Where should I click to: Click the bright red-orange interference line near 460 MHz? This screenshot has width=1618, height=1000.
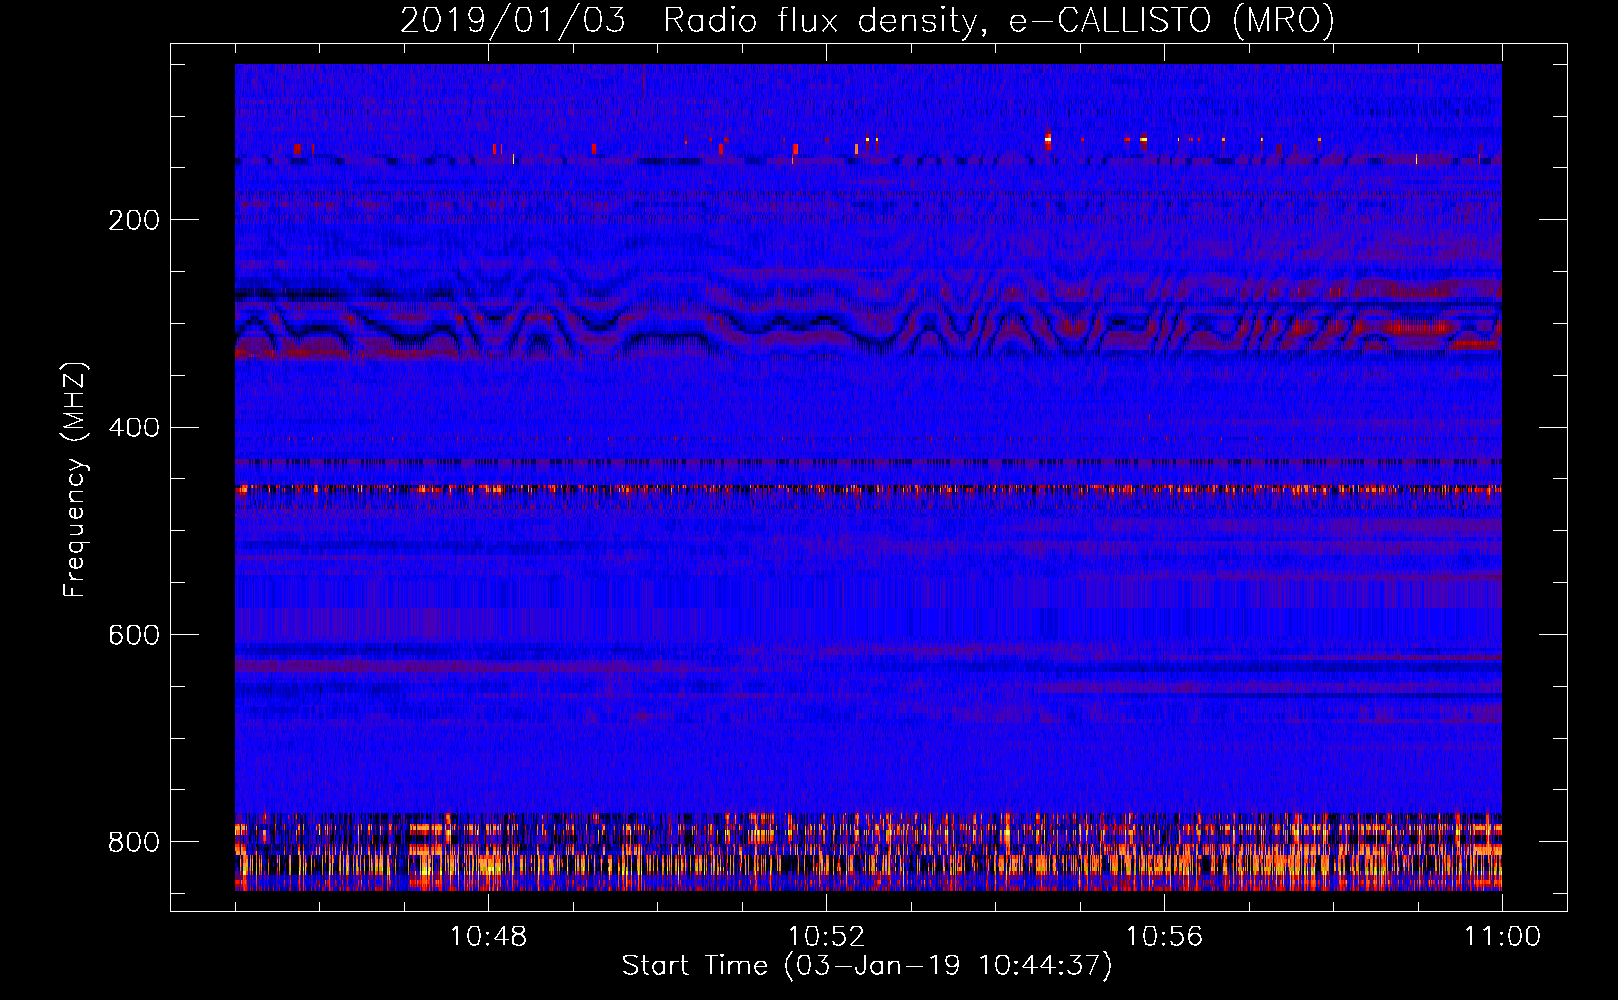[x=868, y=489]
